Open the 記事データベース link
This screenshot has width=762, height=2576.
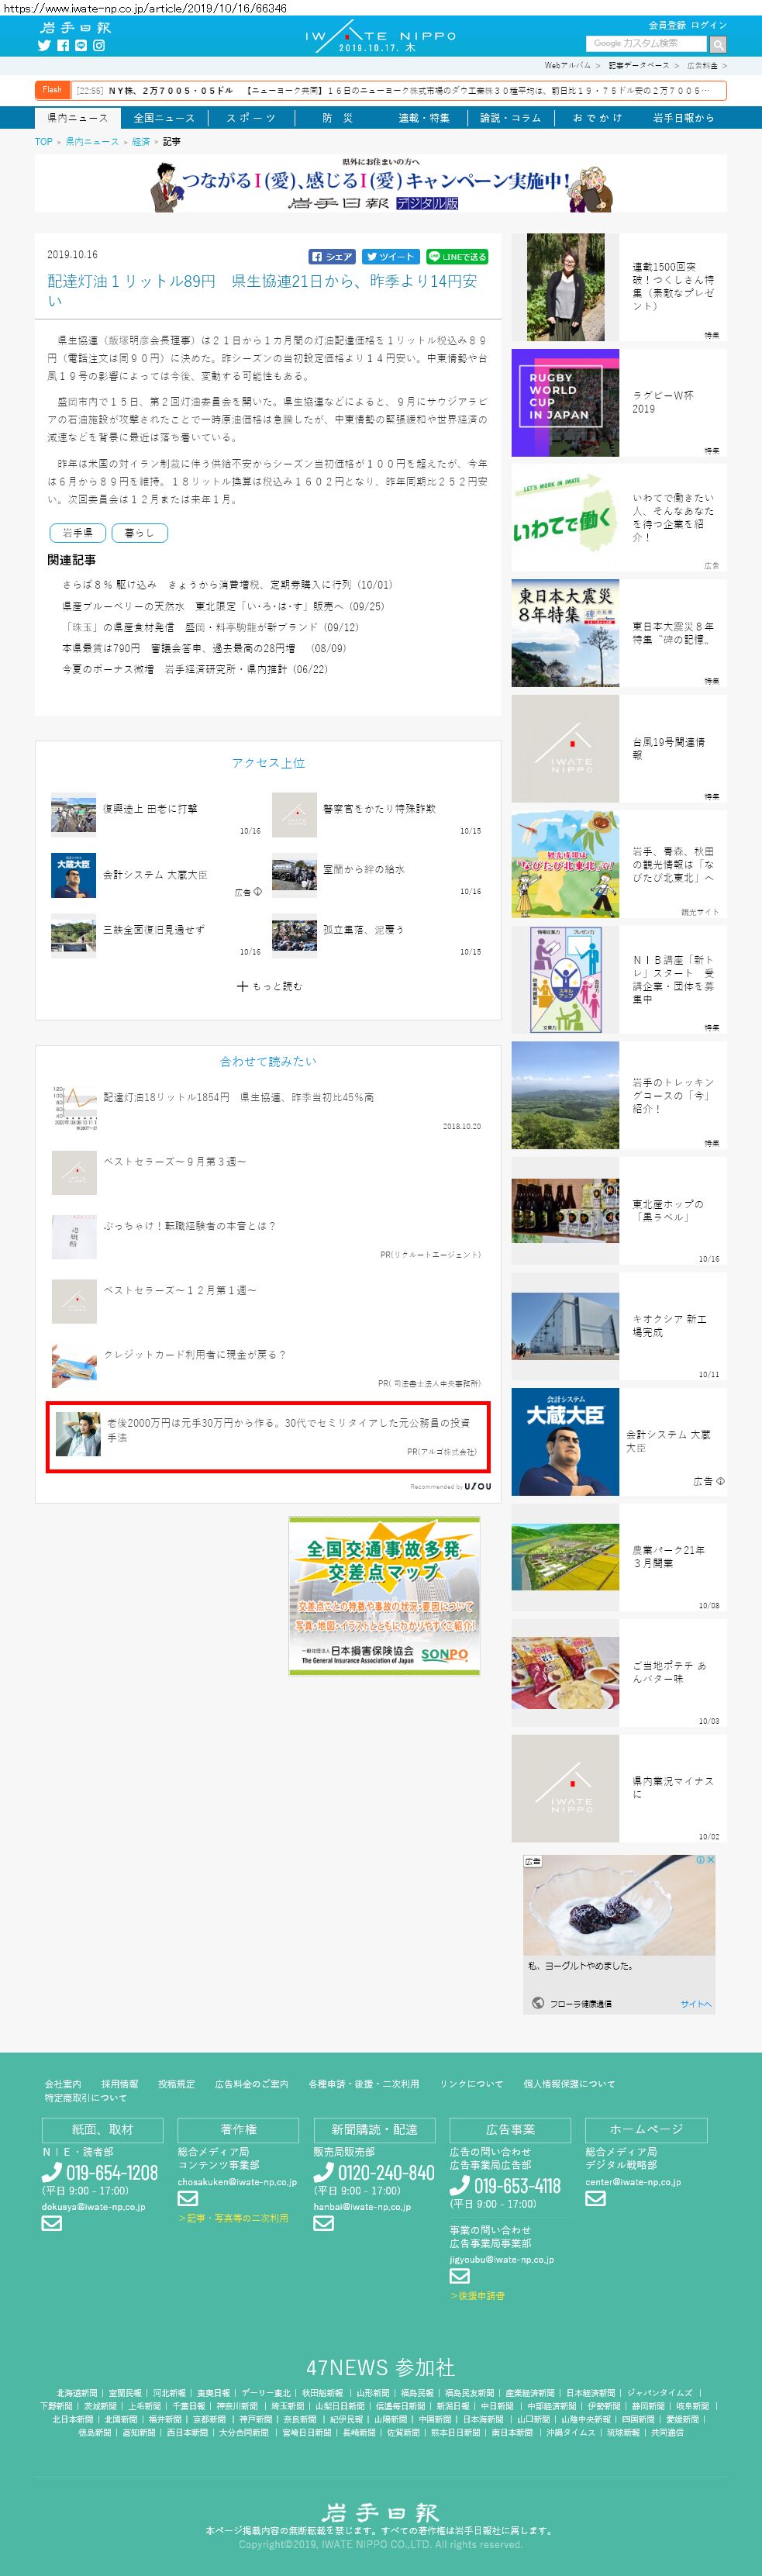pyautogui.click(x=639, y=66)
